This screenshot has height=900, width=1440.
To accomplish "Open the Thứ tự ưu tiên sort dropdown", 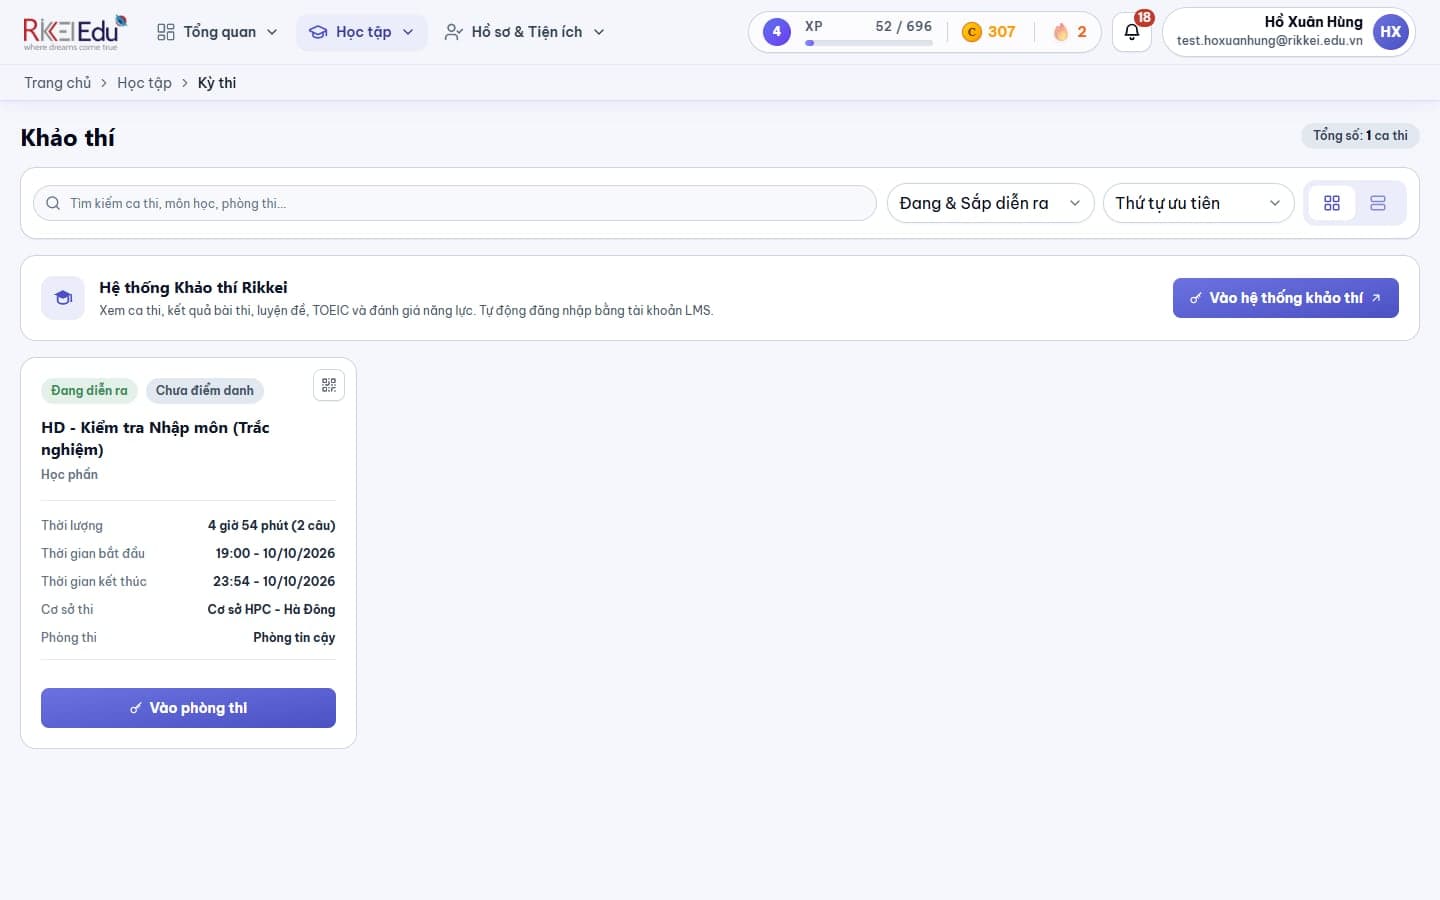I will point(1198,203).
